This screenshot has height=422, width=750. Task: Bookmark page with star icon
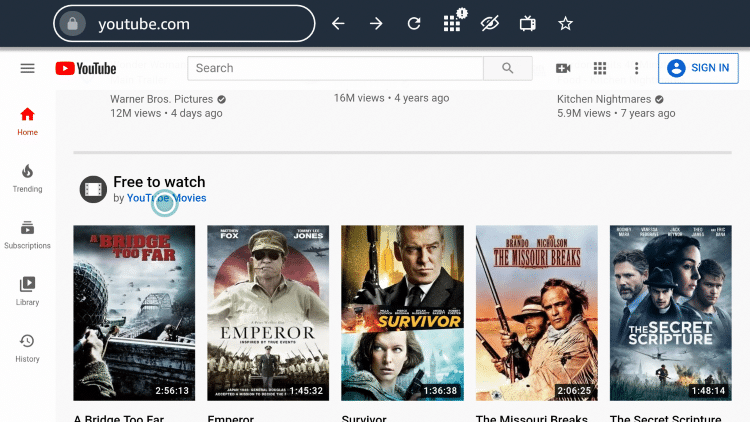coord(565,23)
